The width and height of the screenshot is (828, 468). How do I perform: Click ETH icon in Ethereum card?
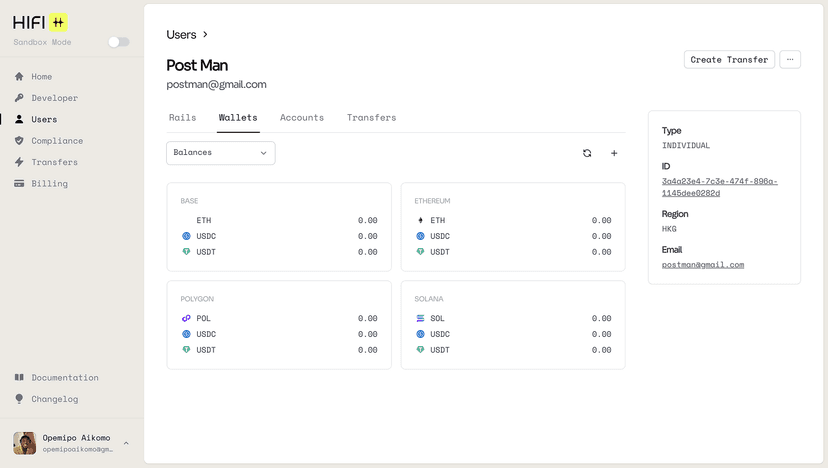click(x=420, y=220)
